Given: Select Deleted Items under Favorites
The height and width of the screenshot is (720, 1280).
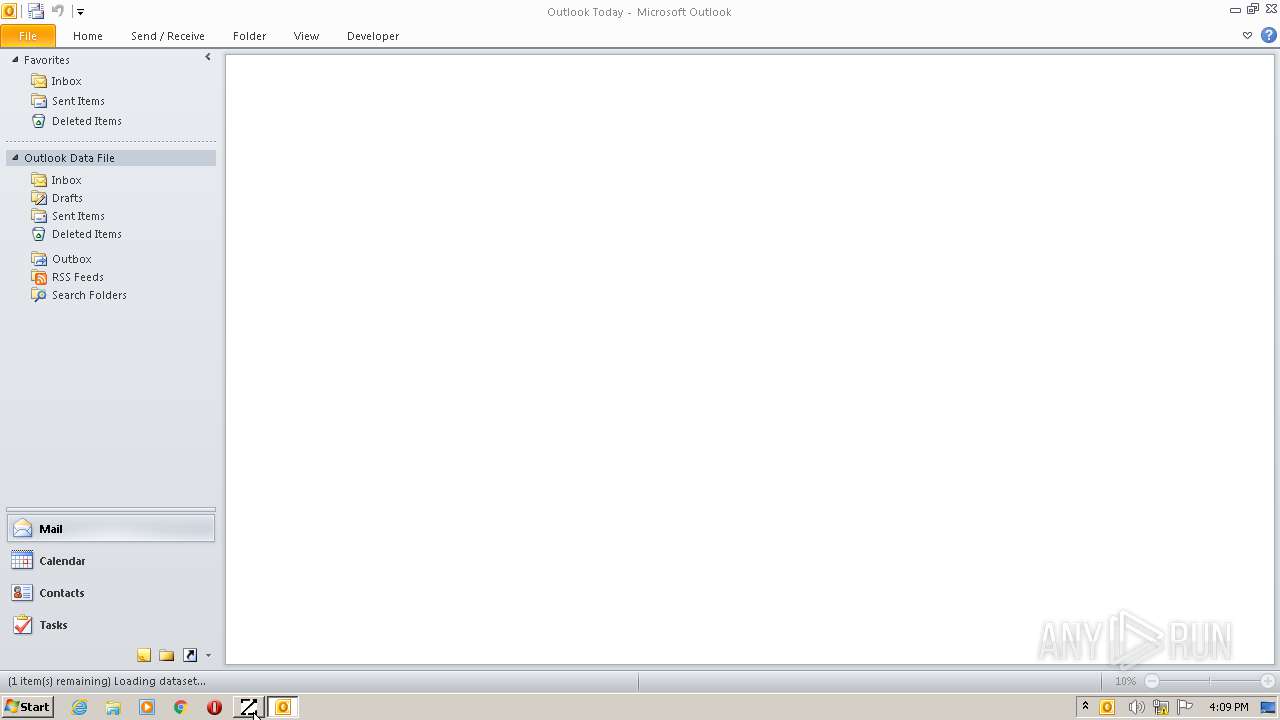Looking at the screenshot, I should pos(87,121).
